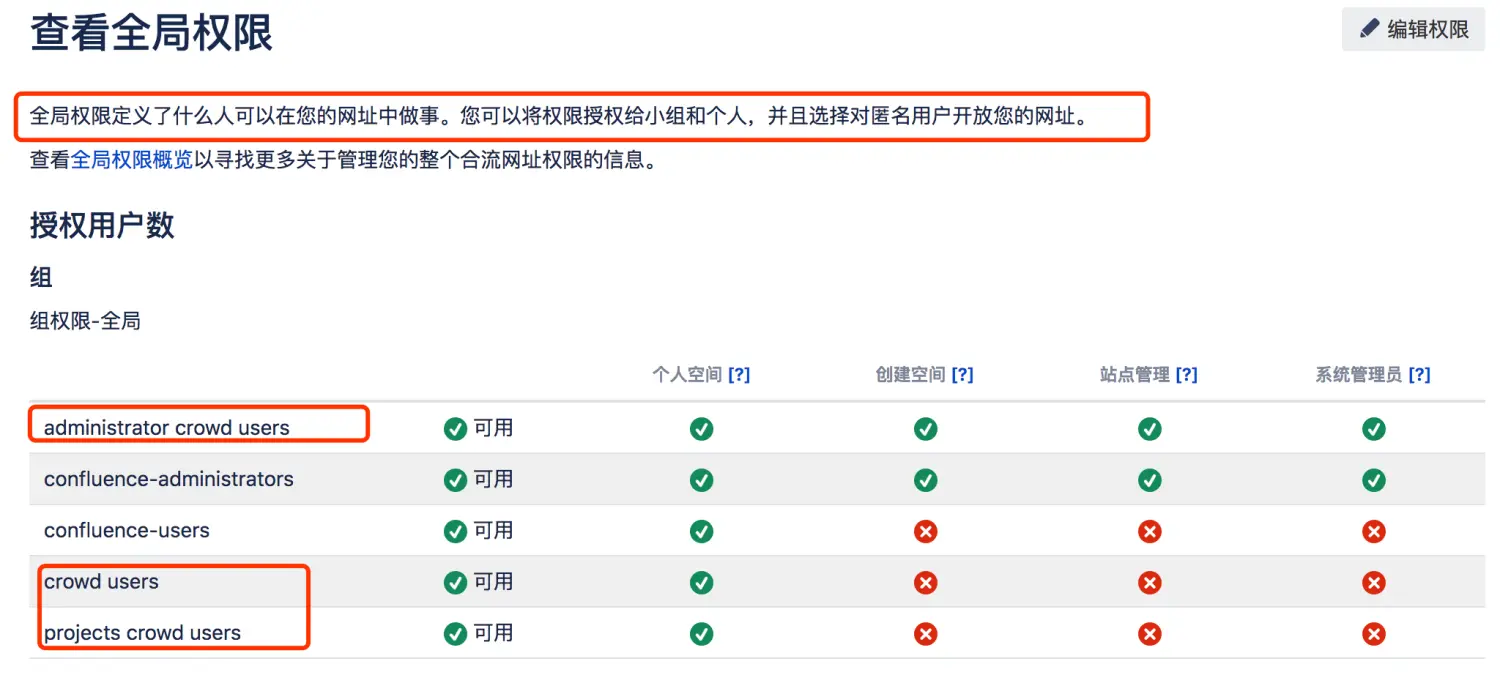1500x675 pixels.
Task: Click red cross for crowd users 系统管理员
Action: tap(1374, 582)
